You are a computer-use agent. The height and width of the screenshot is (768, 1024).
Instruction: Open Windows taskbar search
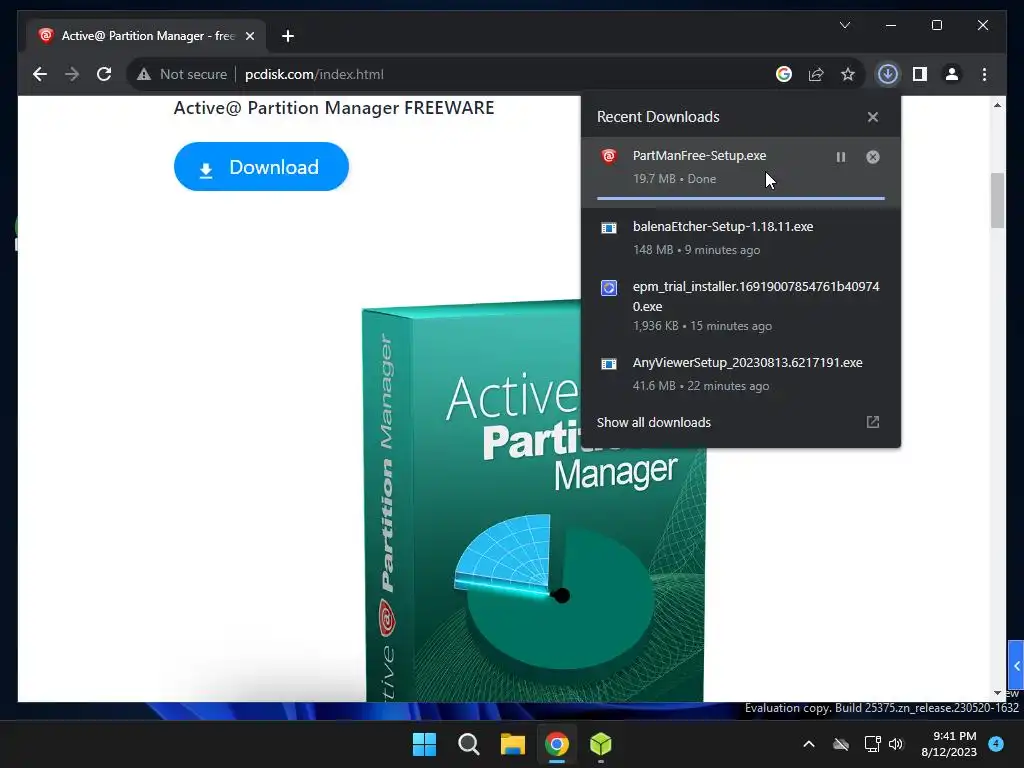(468, 744)
